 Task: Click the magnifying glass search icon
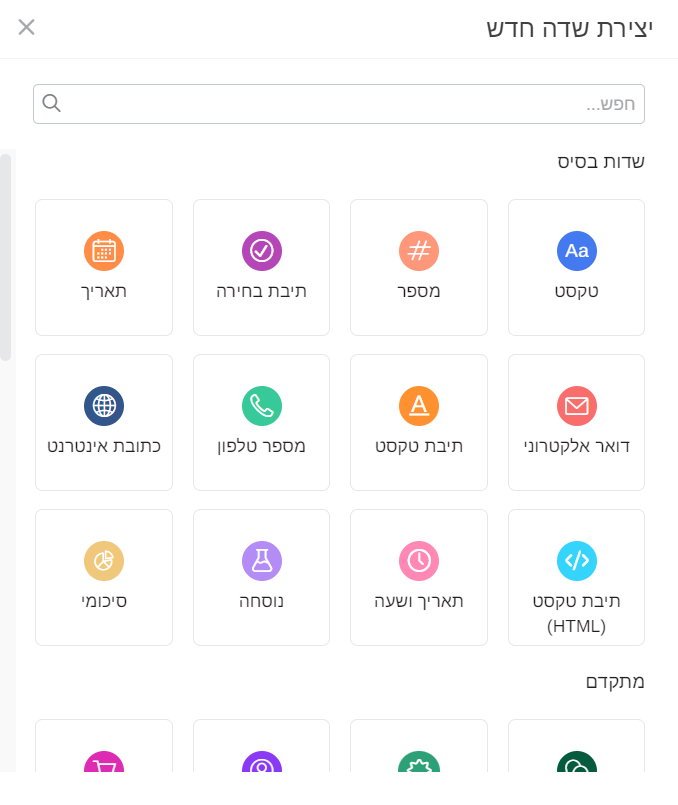click(52, 103)
